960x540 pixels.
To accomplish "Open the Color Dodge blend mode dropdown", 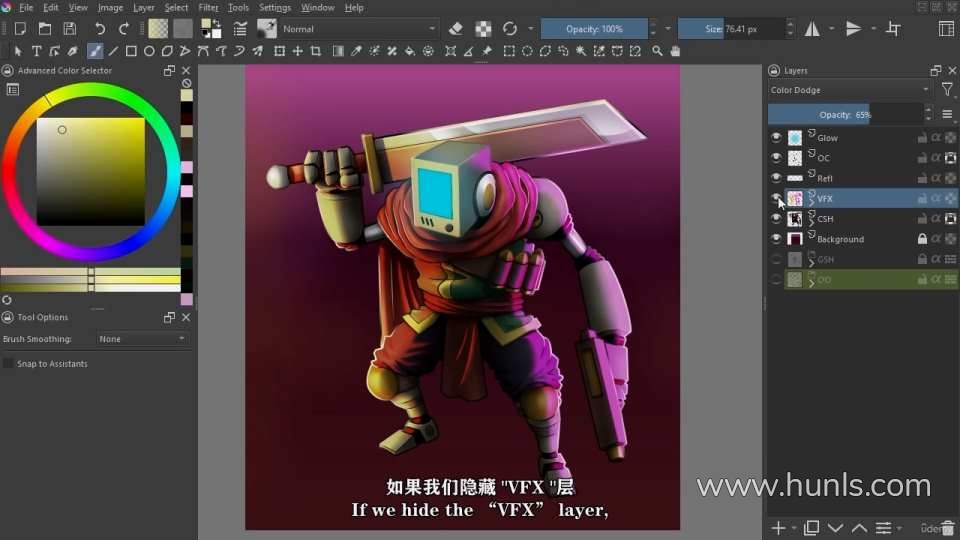I will click(849, 90).
